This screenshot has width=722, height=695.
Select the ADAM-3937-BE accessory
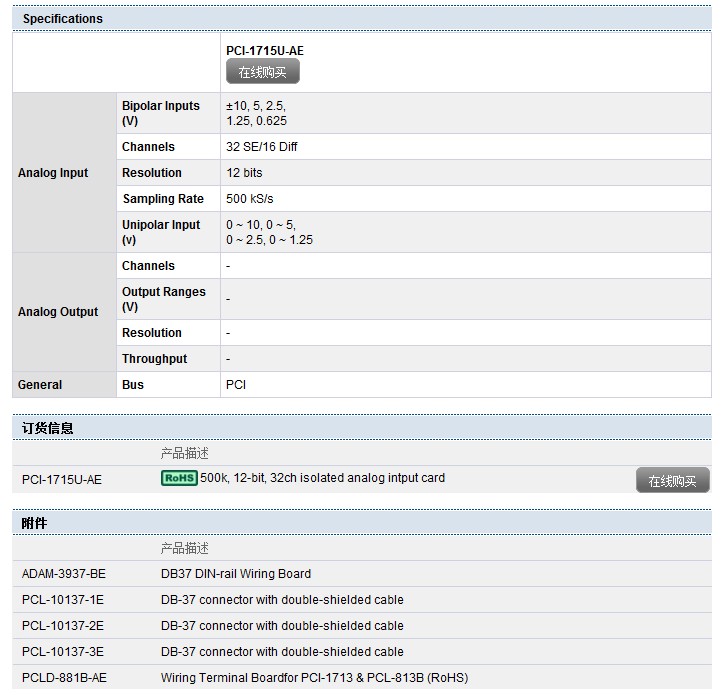pos(64,574)
